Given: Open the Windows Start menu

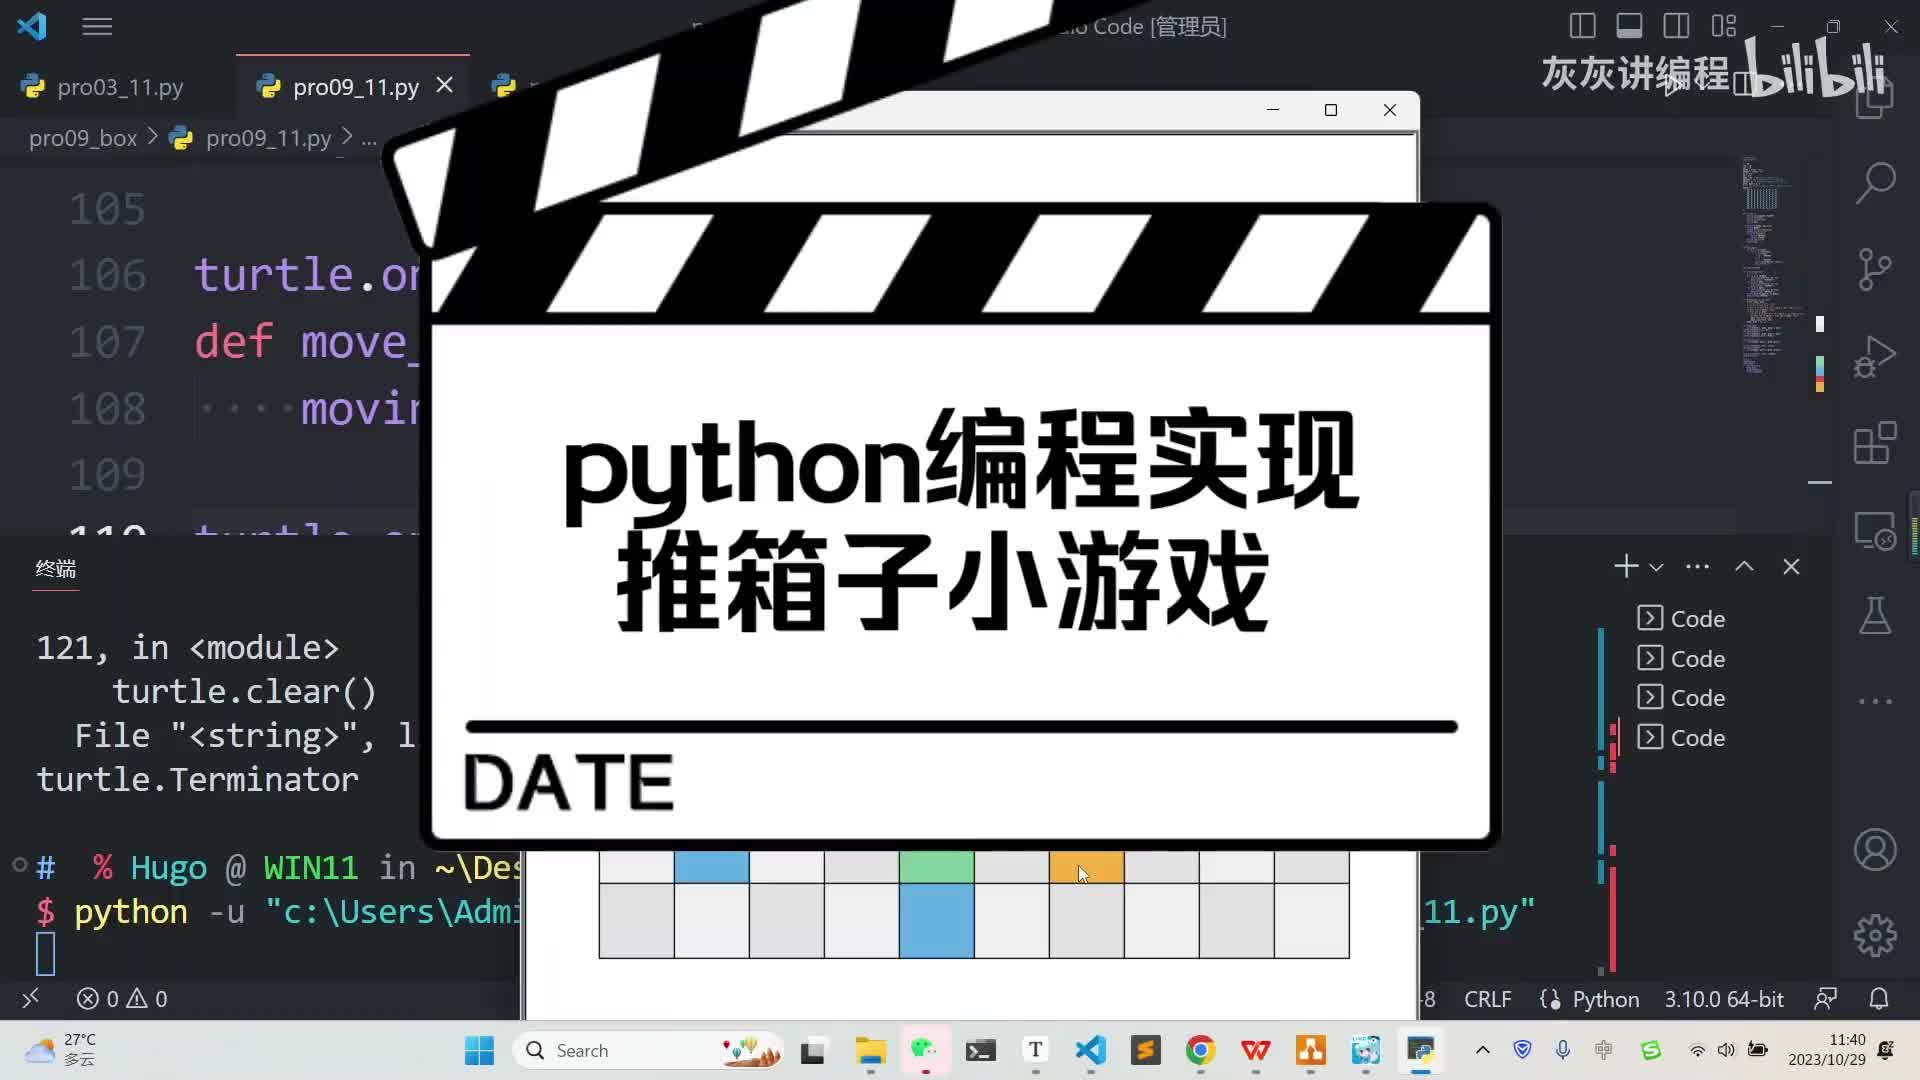Looking at the screenshot, I should (479, 1050).
